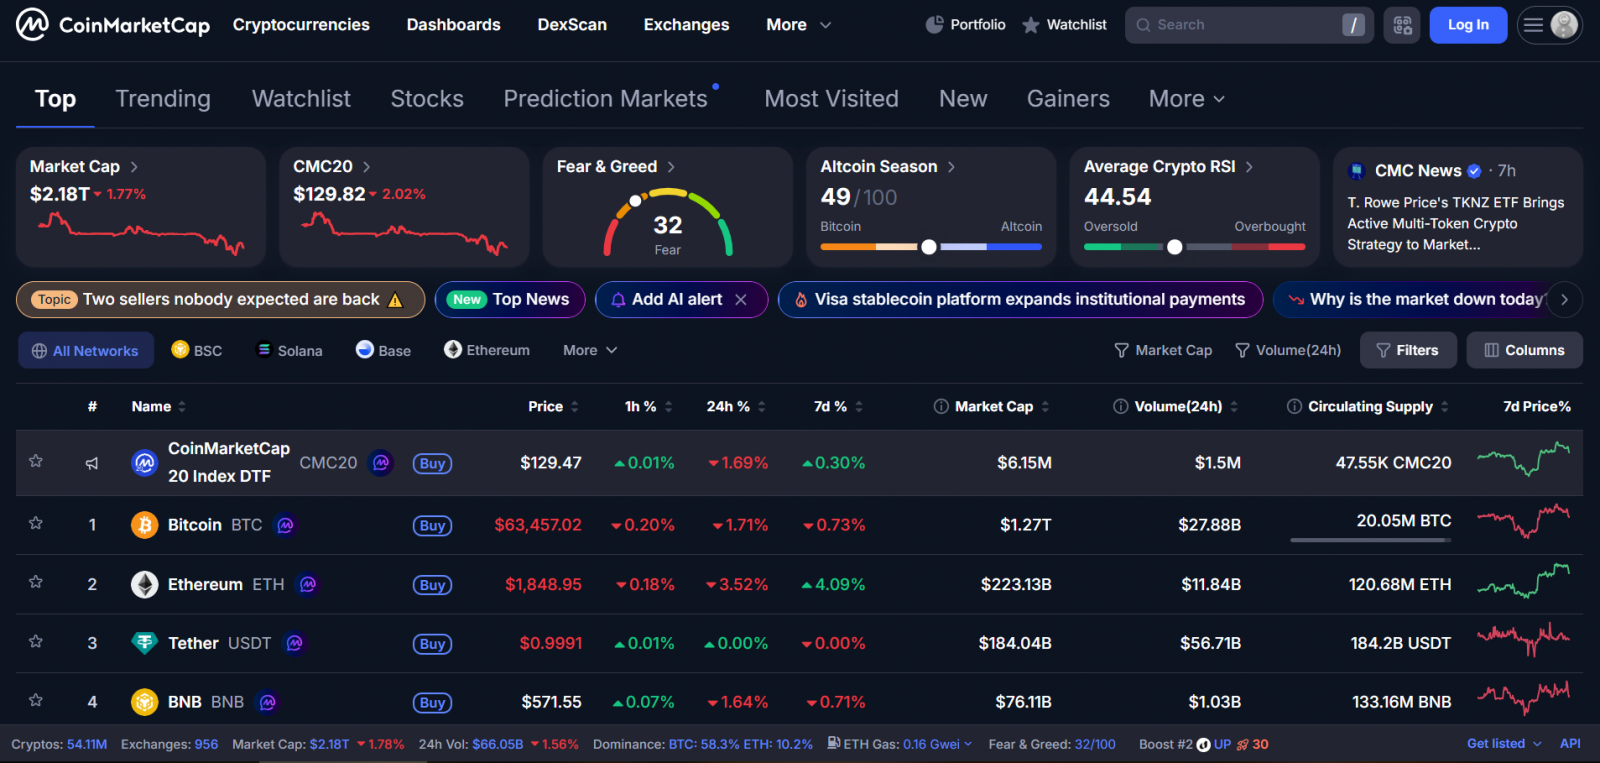
Task: Expand More networks dropdown
Action: tap(590, 350)
